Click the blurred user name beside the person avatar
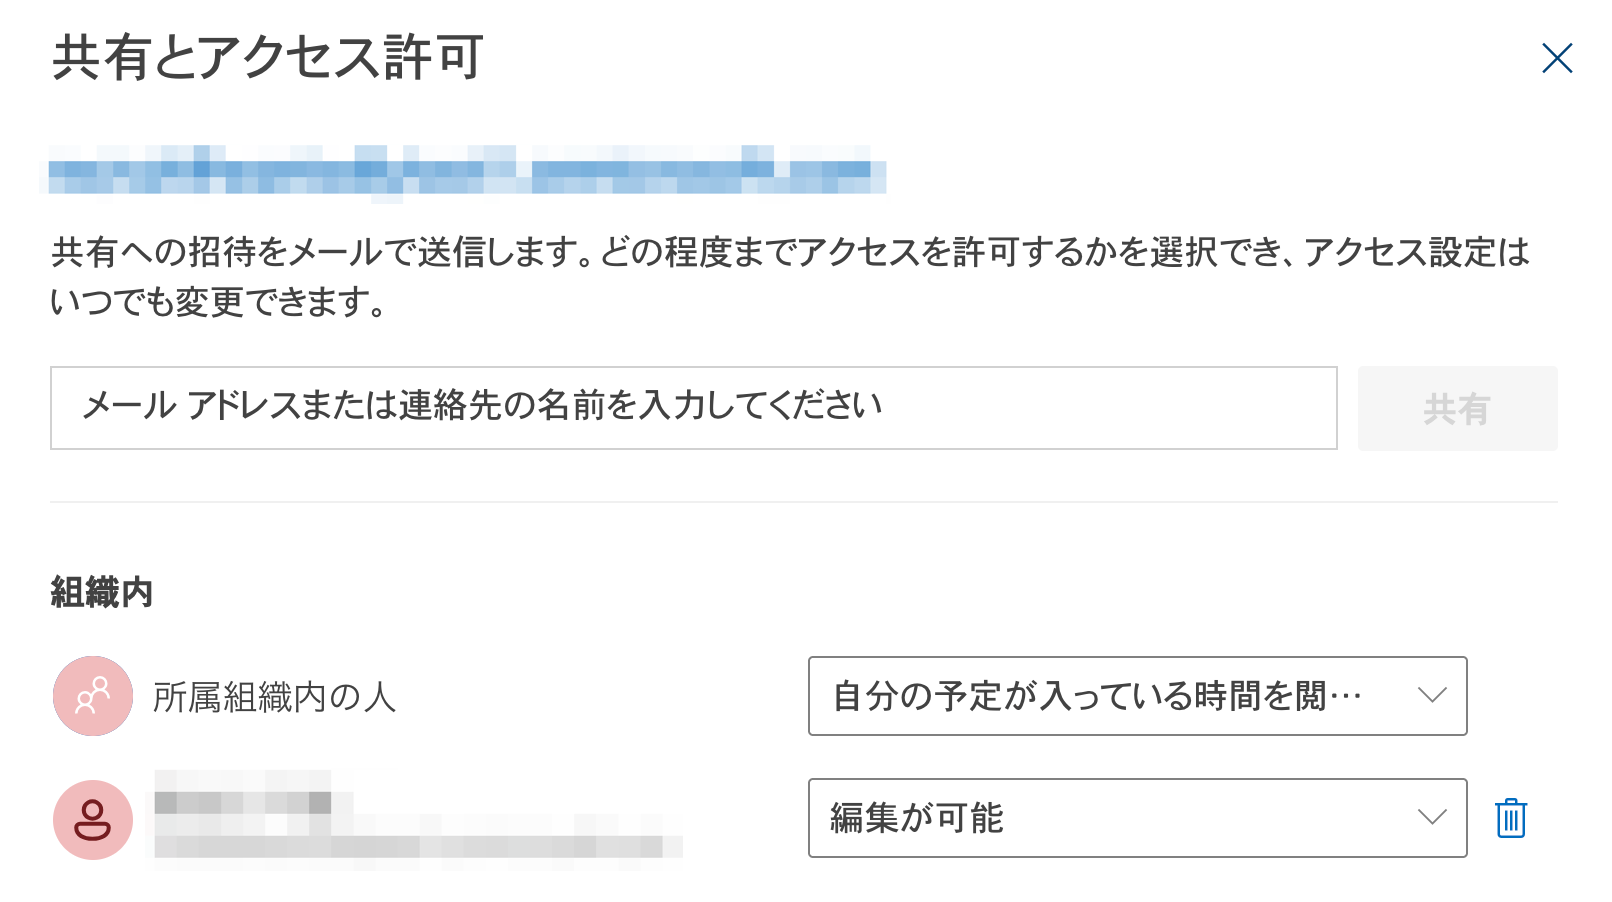 coord(243,801)
